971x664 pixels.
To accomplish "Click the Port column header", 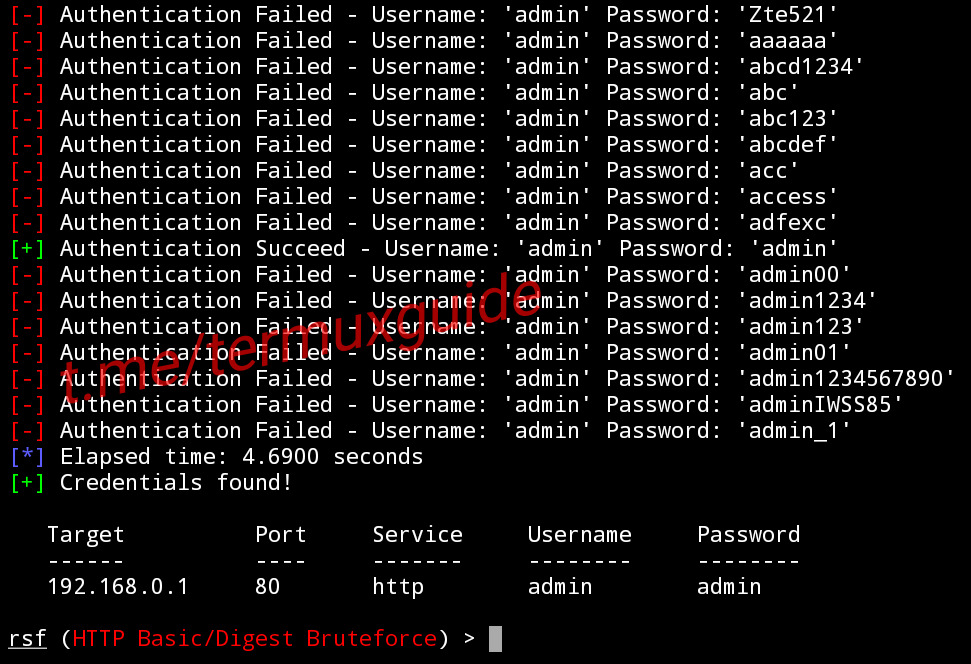I will coord(280,535).
